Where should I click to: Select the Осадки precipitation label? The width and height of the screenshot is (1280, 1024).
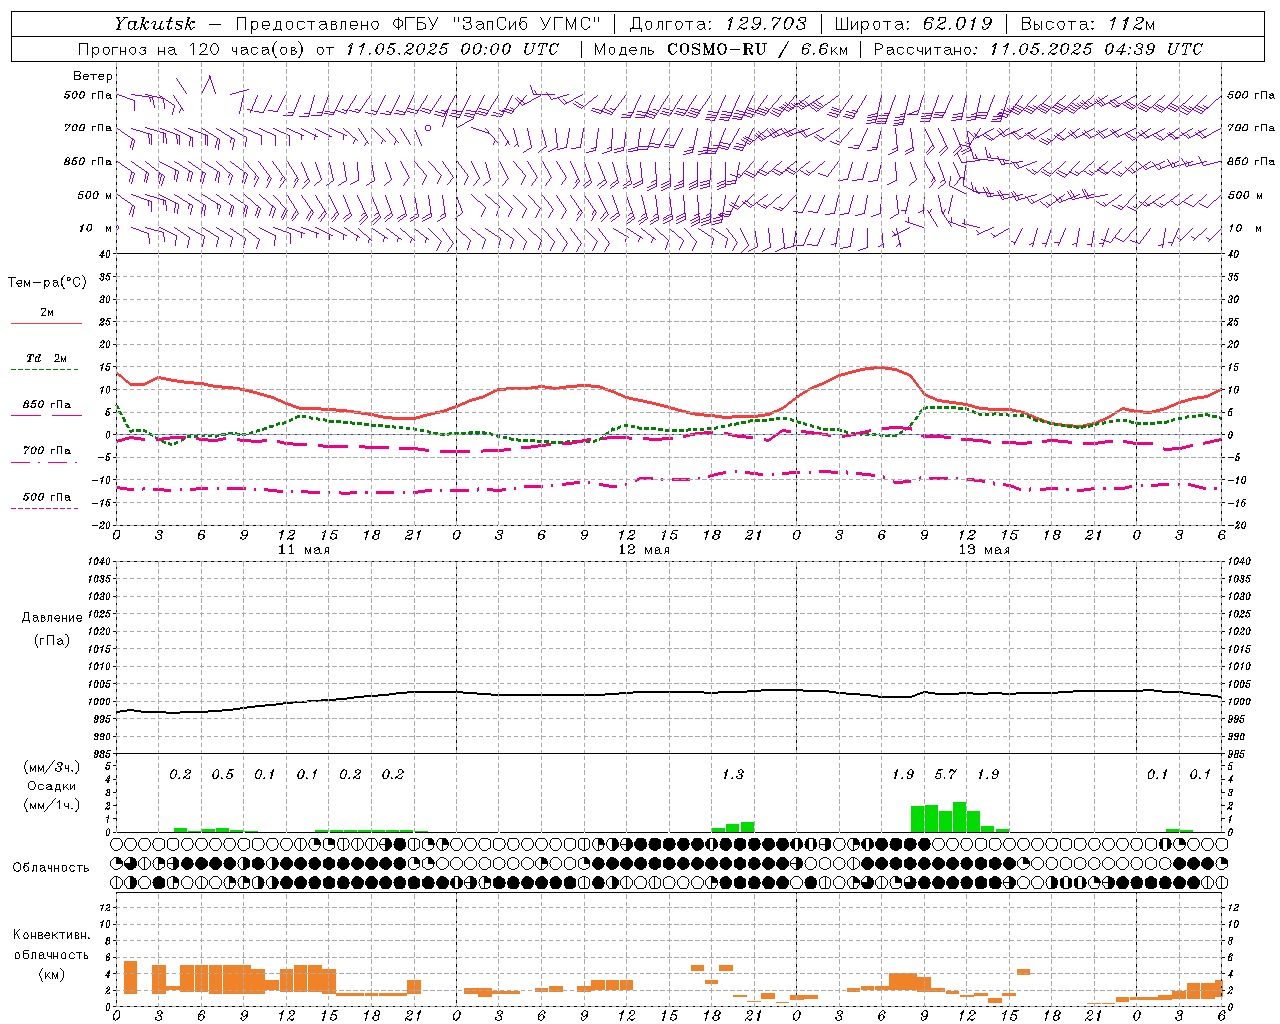51,786
